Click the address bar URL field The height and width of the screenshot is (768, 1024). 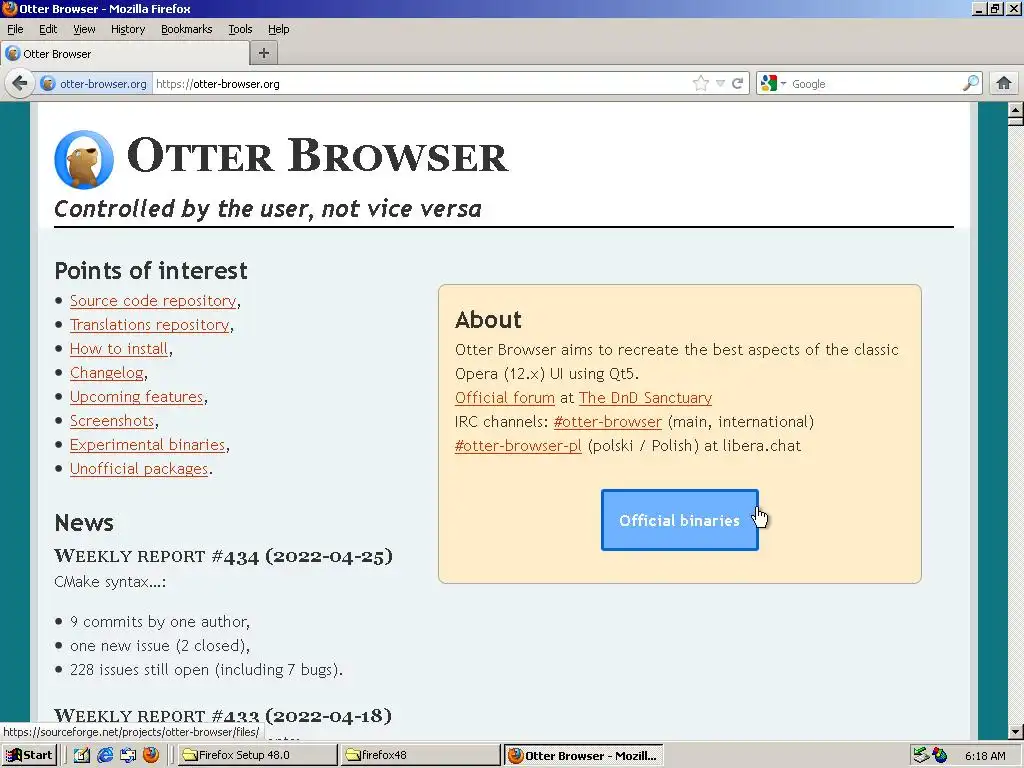coord(421,84)
